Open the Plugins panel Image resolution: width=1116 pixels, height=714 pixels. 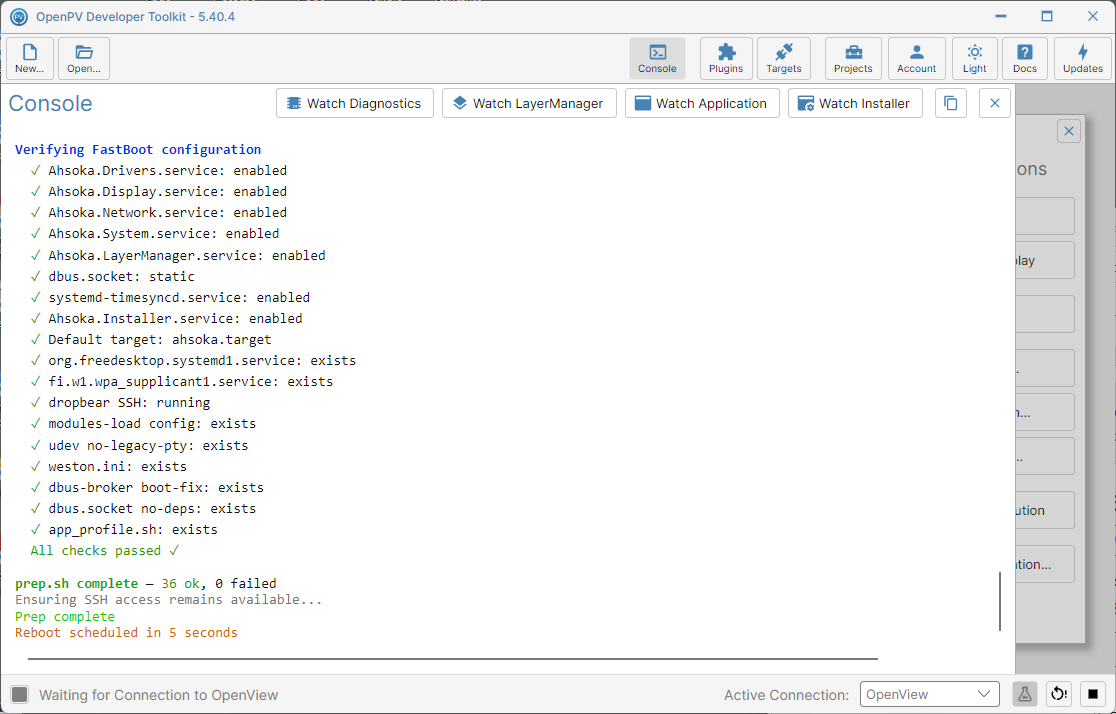point(726,58)
